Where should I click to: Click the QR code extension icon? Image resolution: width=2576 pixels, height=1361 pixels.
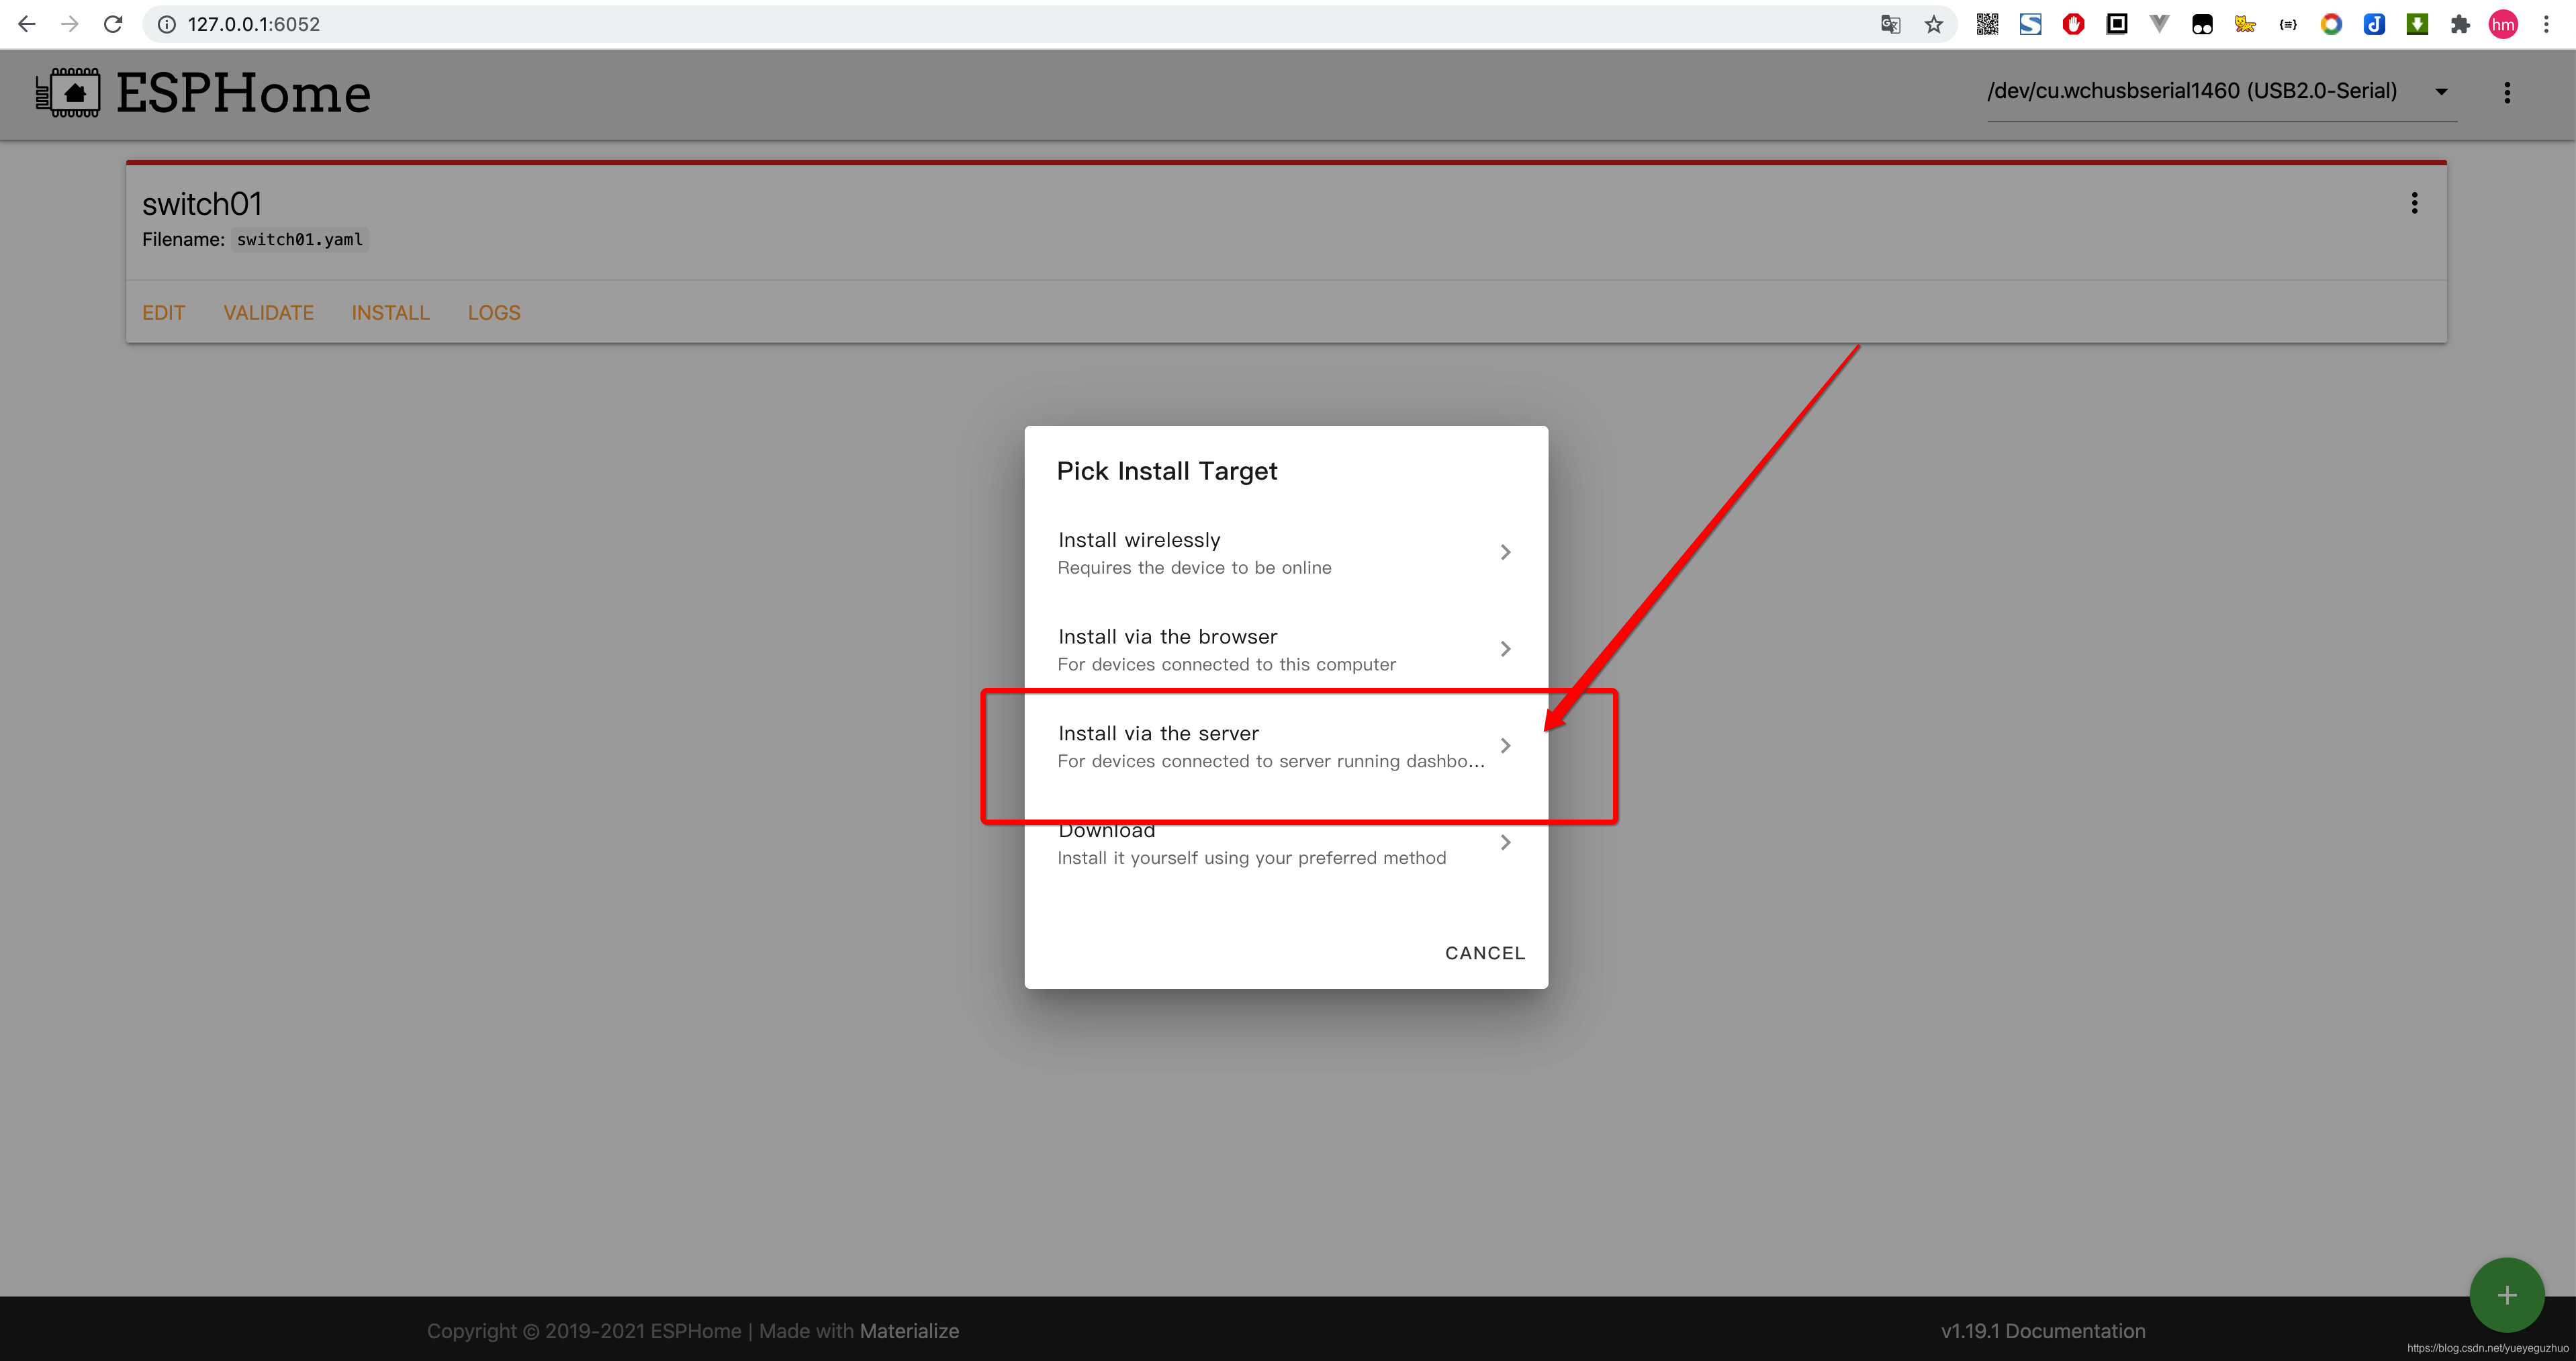(1987, 24)
